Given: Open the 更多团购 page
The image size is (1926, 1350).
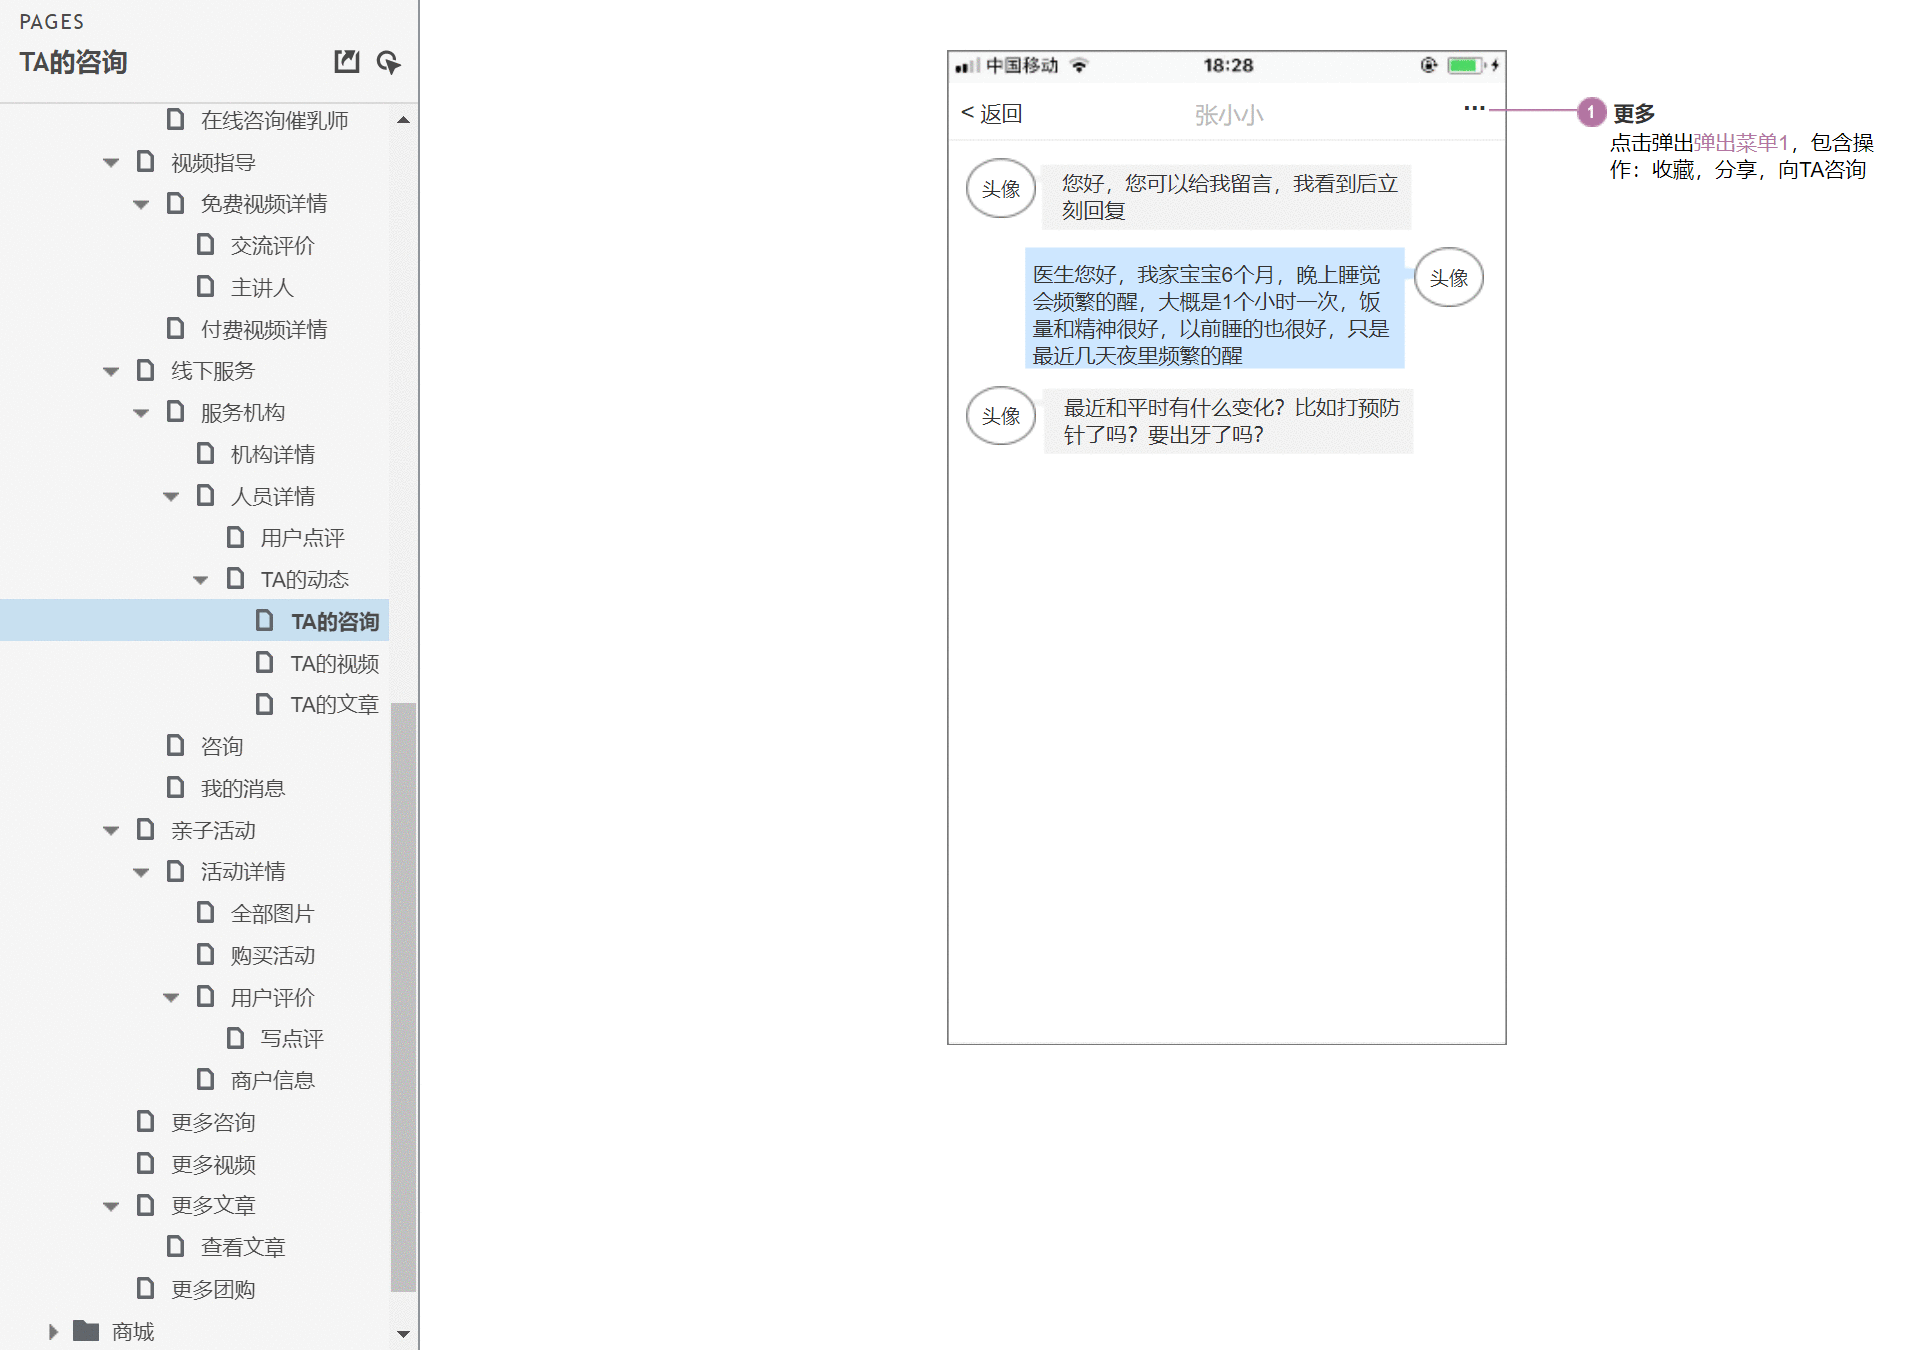Looking at the screenshot, I should (x=212, y=1289).
